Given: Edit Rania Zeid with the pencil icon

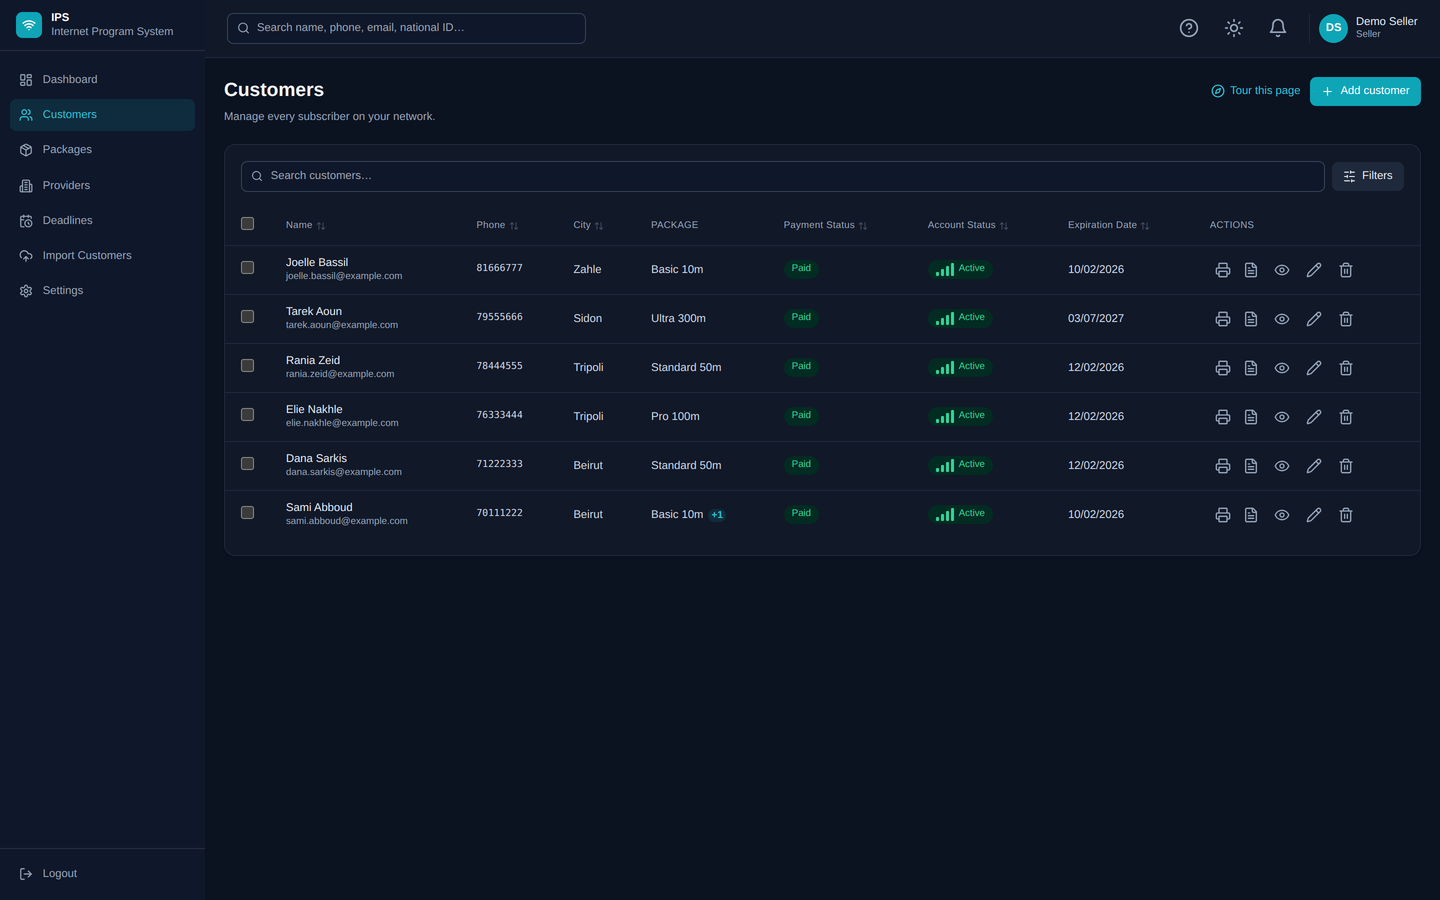Looking at the screenshot, I should [x=1314, y=368].
